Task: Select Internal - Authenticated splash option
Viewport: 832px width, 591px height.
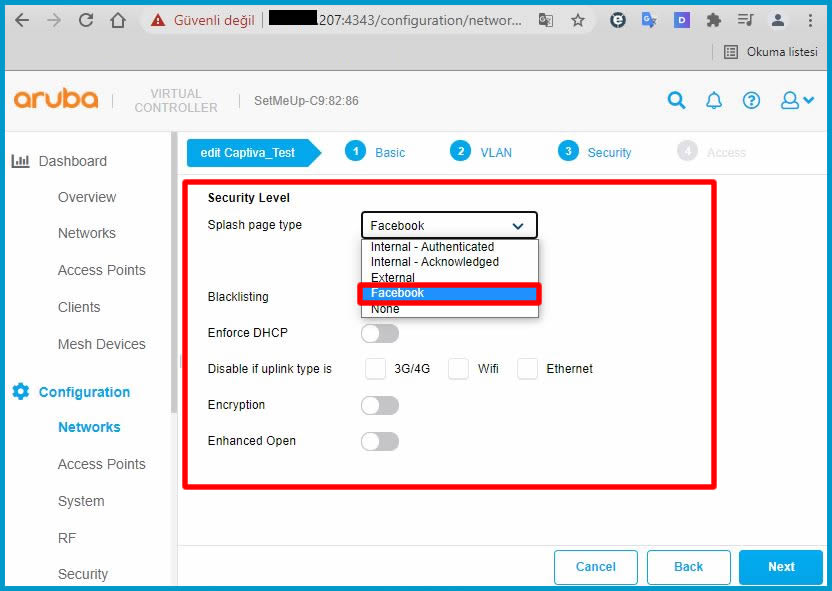Action: tap(449, 247)
